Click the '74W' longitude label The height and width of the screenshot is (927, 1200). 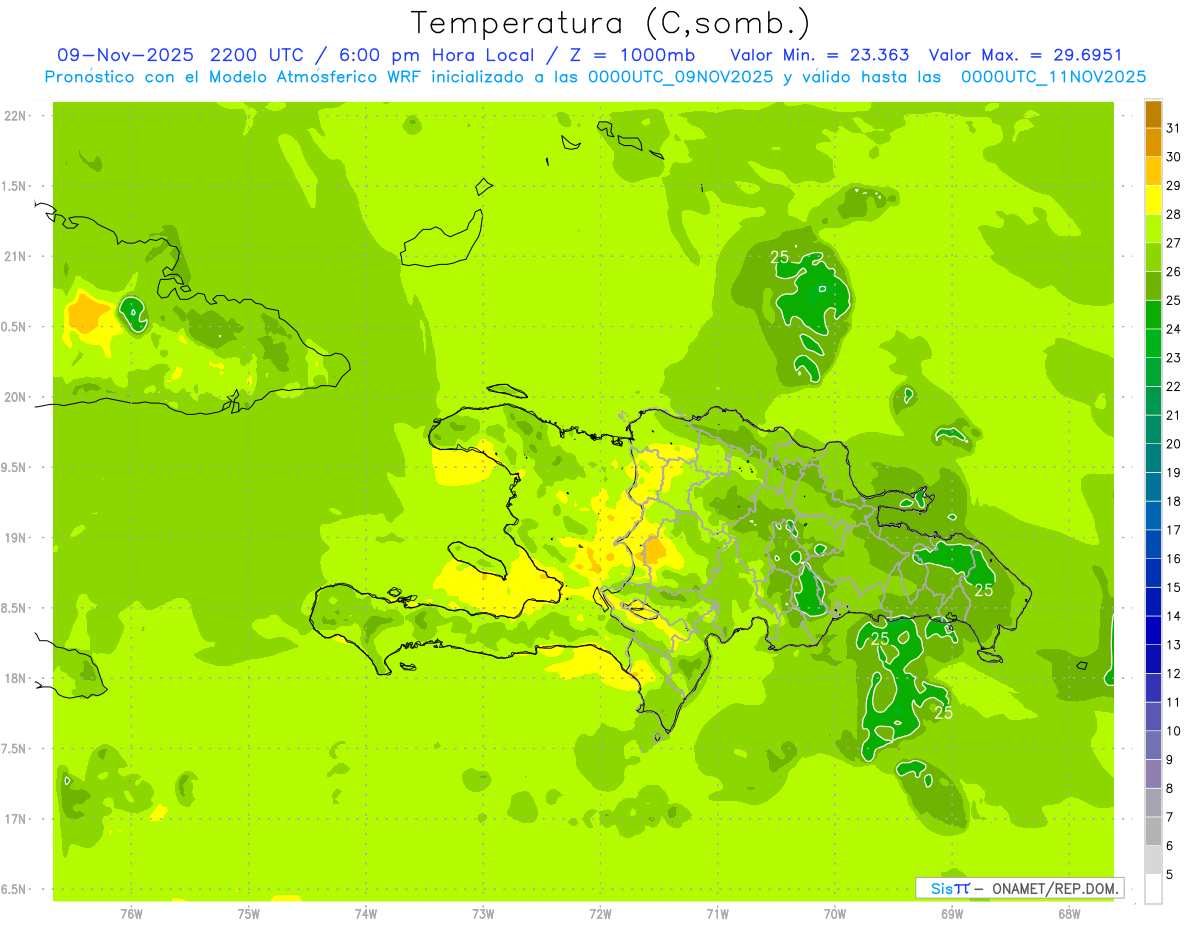[366, 913]
